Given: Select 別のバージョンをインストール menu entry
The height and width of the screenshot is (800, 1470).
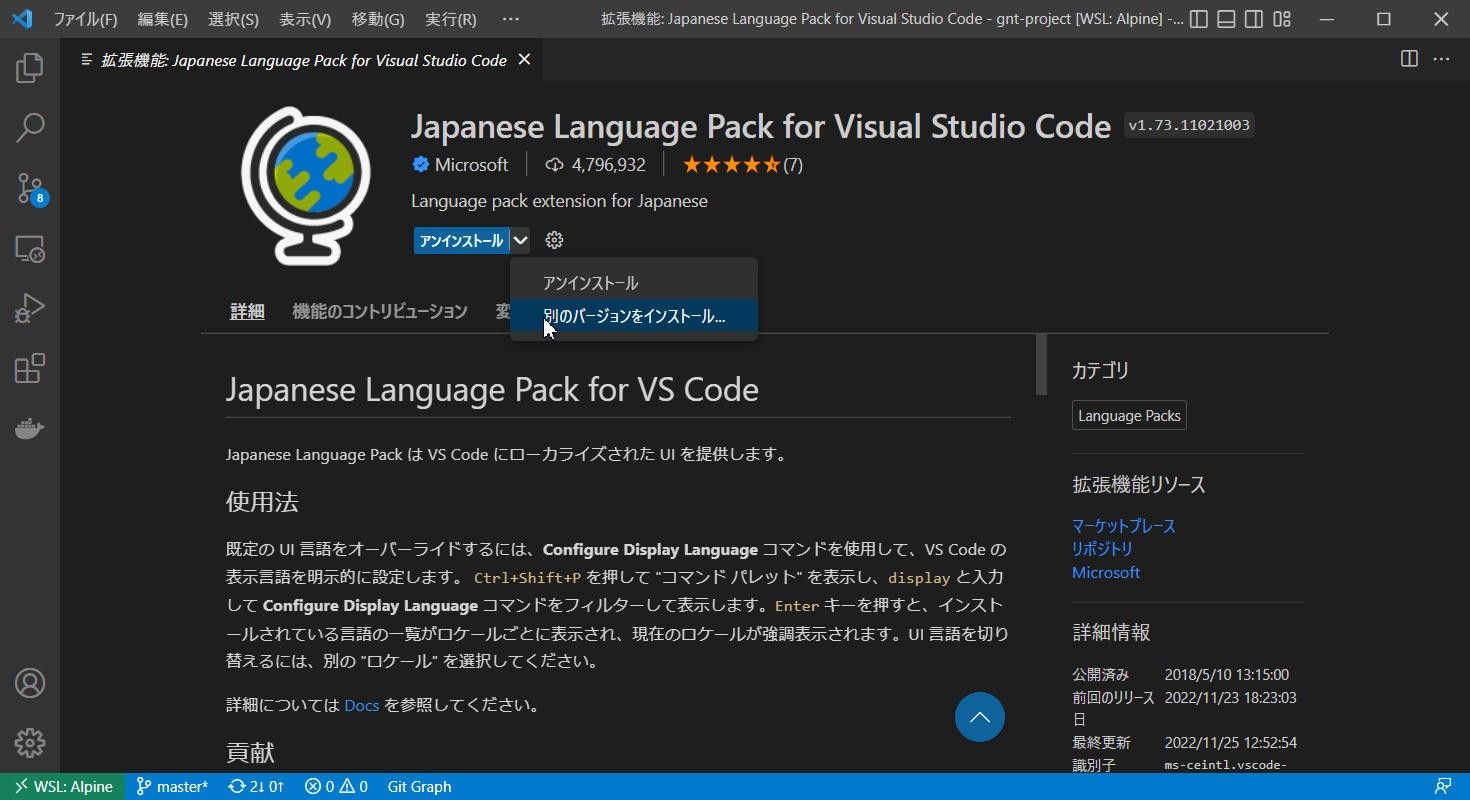Looking at the screenshot, I should click(x=633, y=316).
